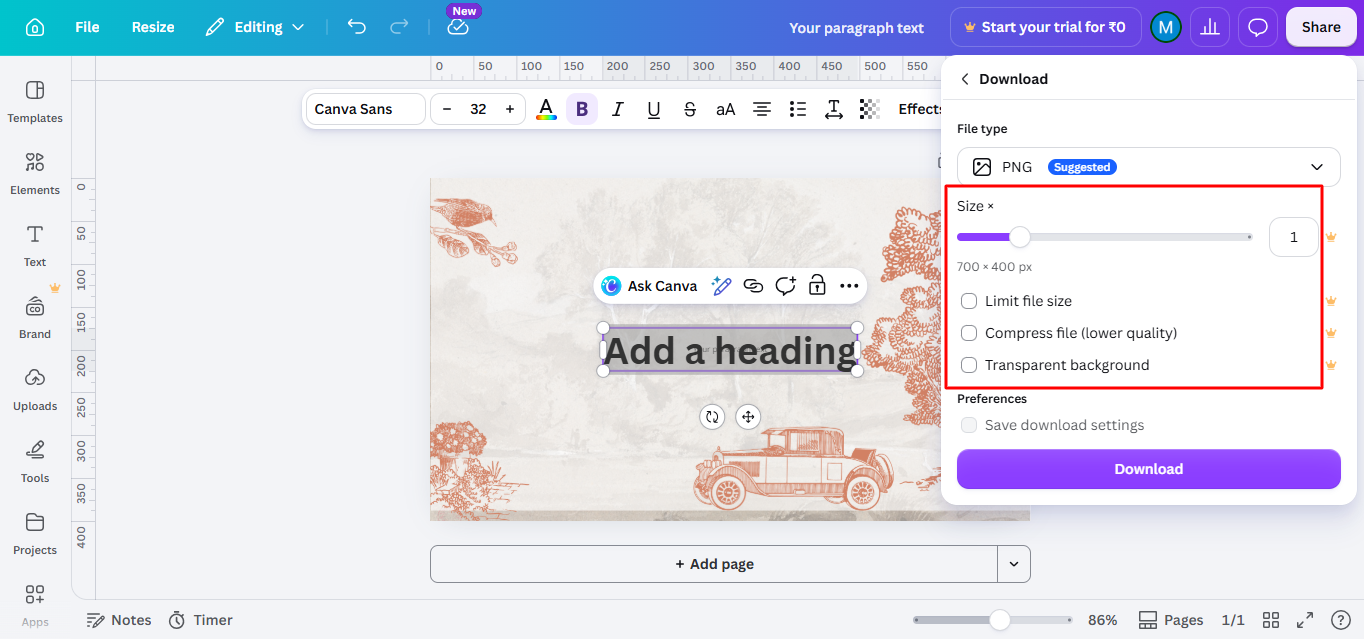Change text alignment
Screen dimensions: 1364x639
[762, 109]
